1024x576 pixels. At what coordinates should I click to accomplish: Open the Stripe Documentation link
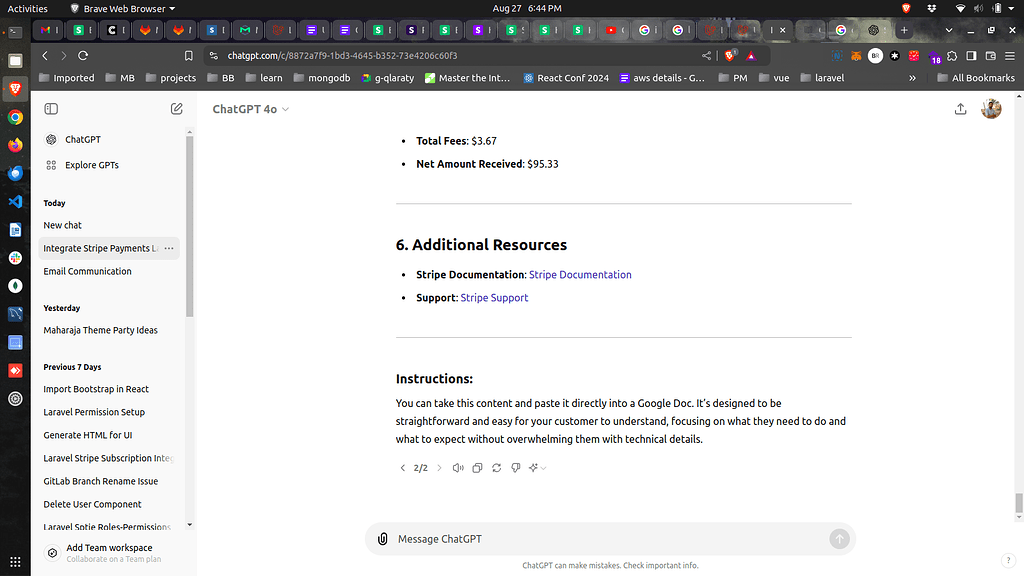pos(580,274)
